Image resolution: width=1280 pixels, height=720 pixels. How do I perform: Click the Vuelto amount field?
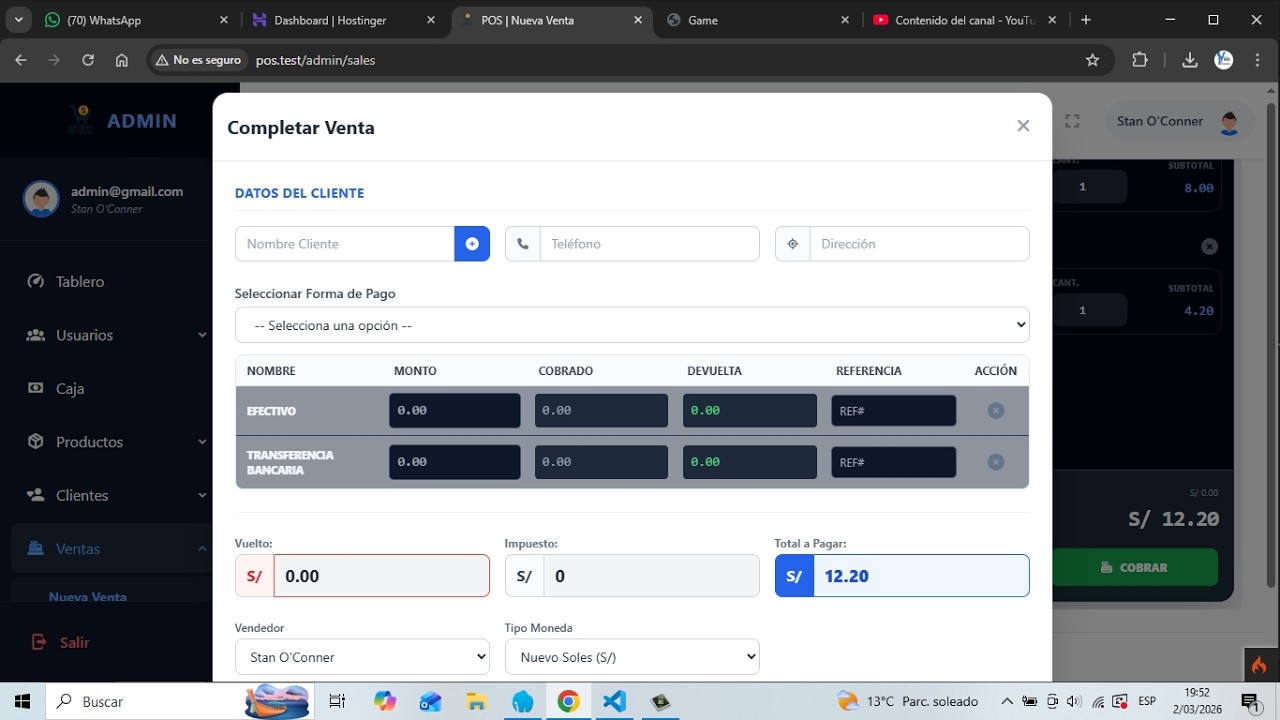(381, 576)
